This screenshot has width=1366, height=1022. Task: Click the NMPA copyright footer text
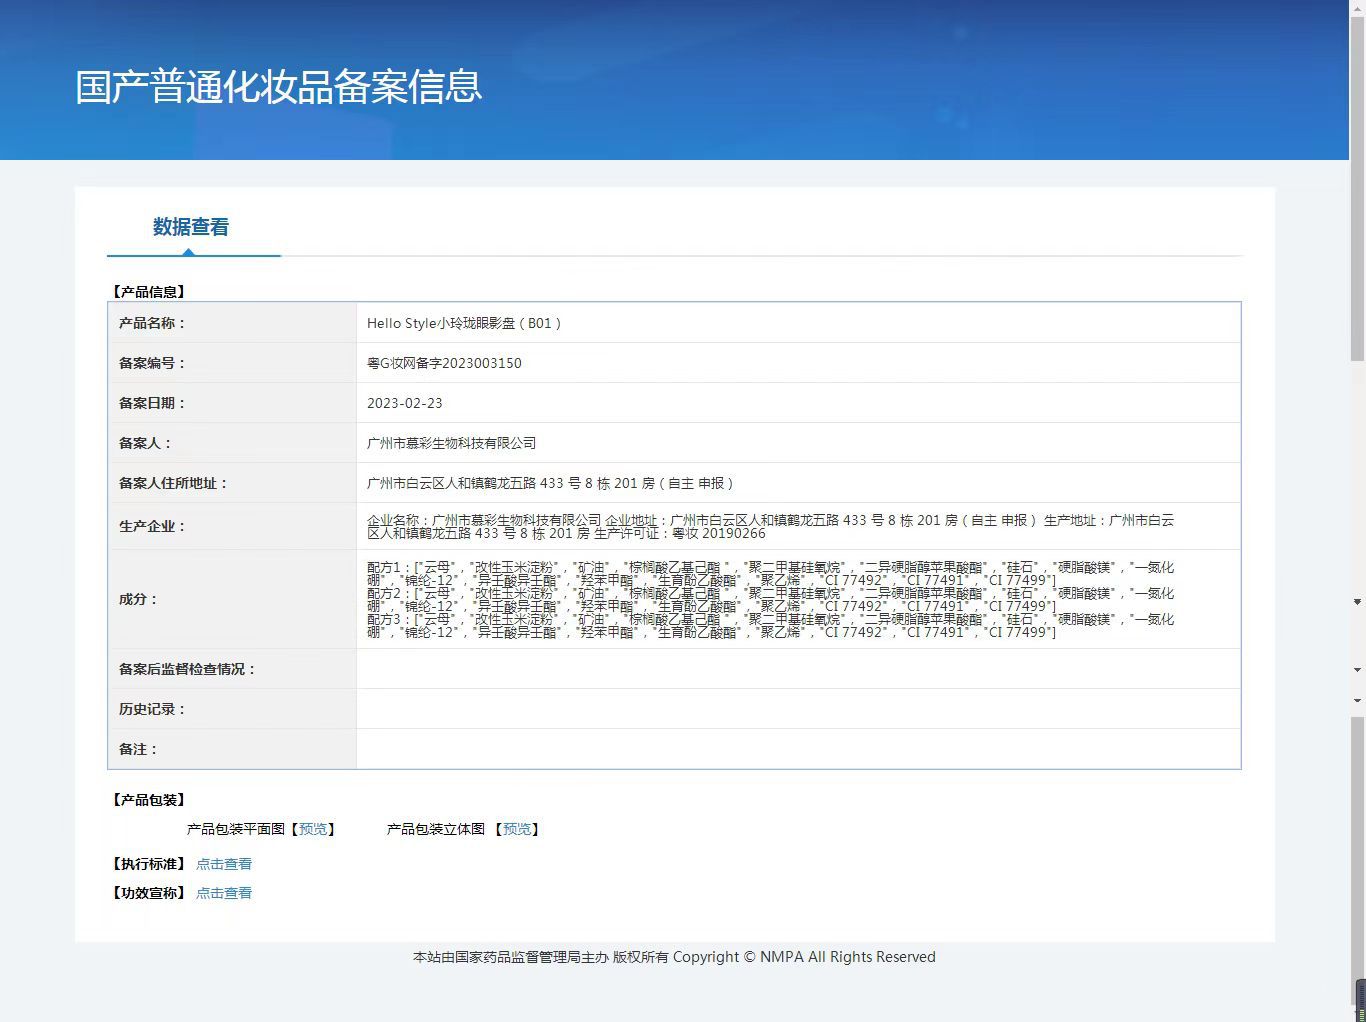(x=674, y=957)
